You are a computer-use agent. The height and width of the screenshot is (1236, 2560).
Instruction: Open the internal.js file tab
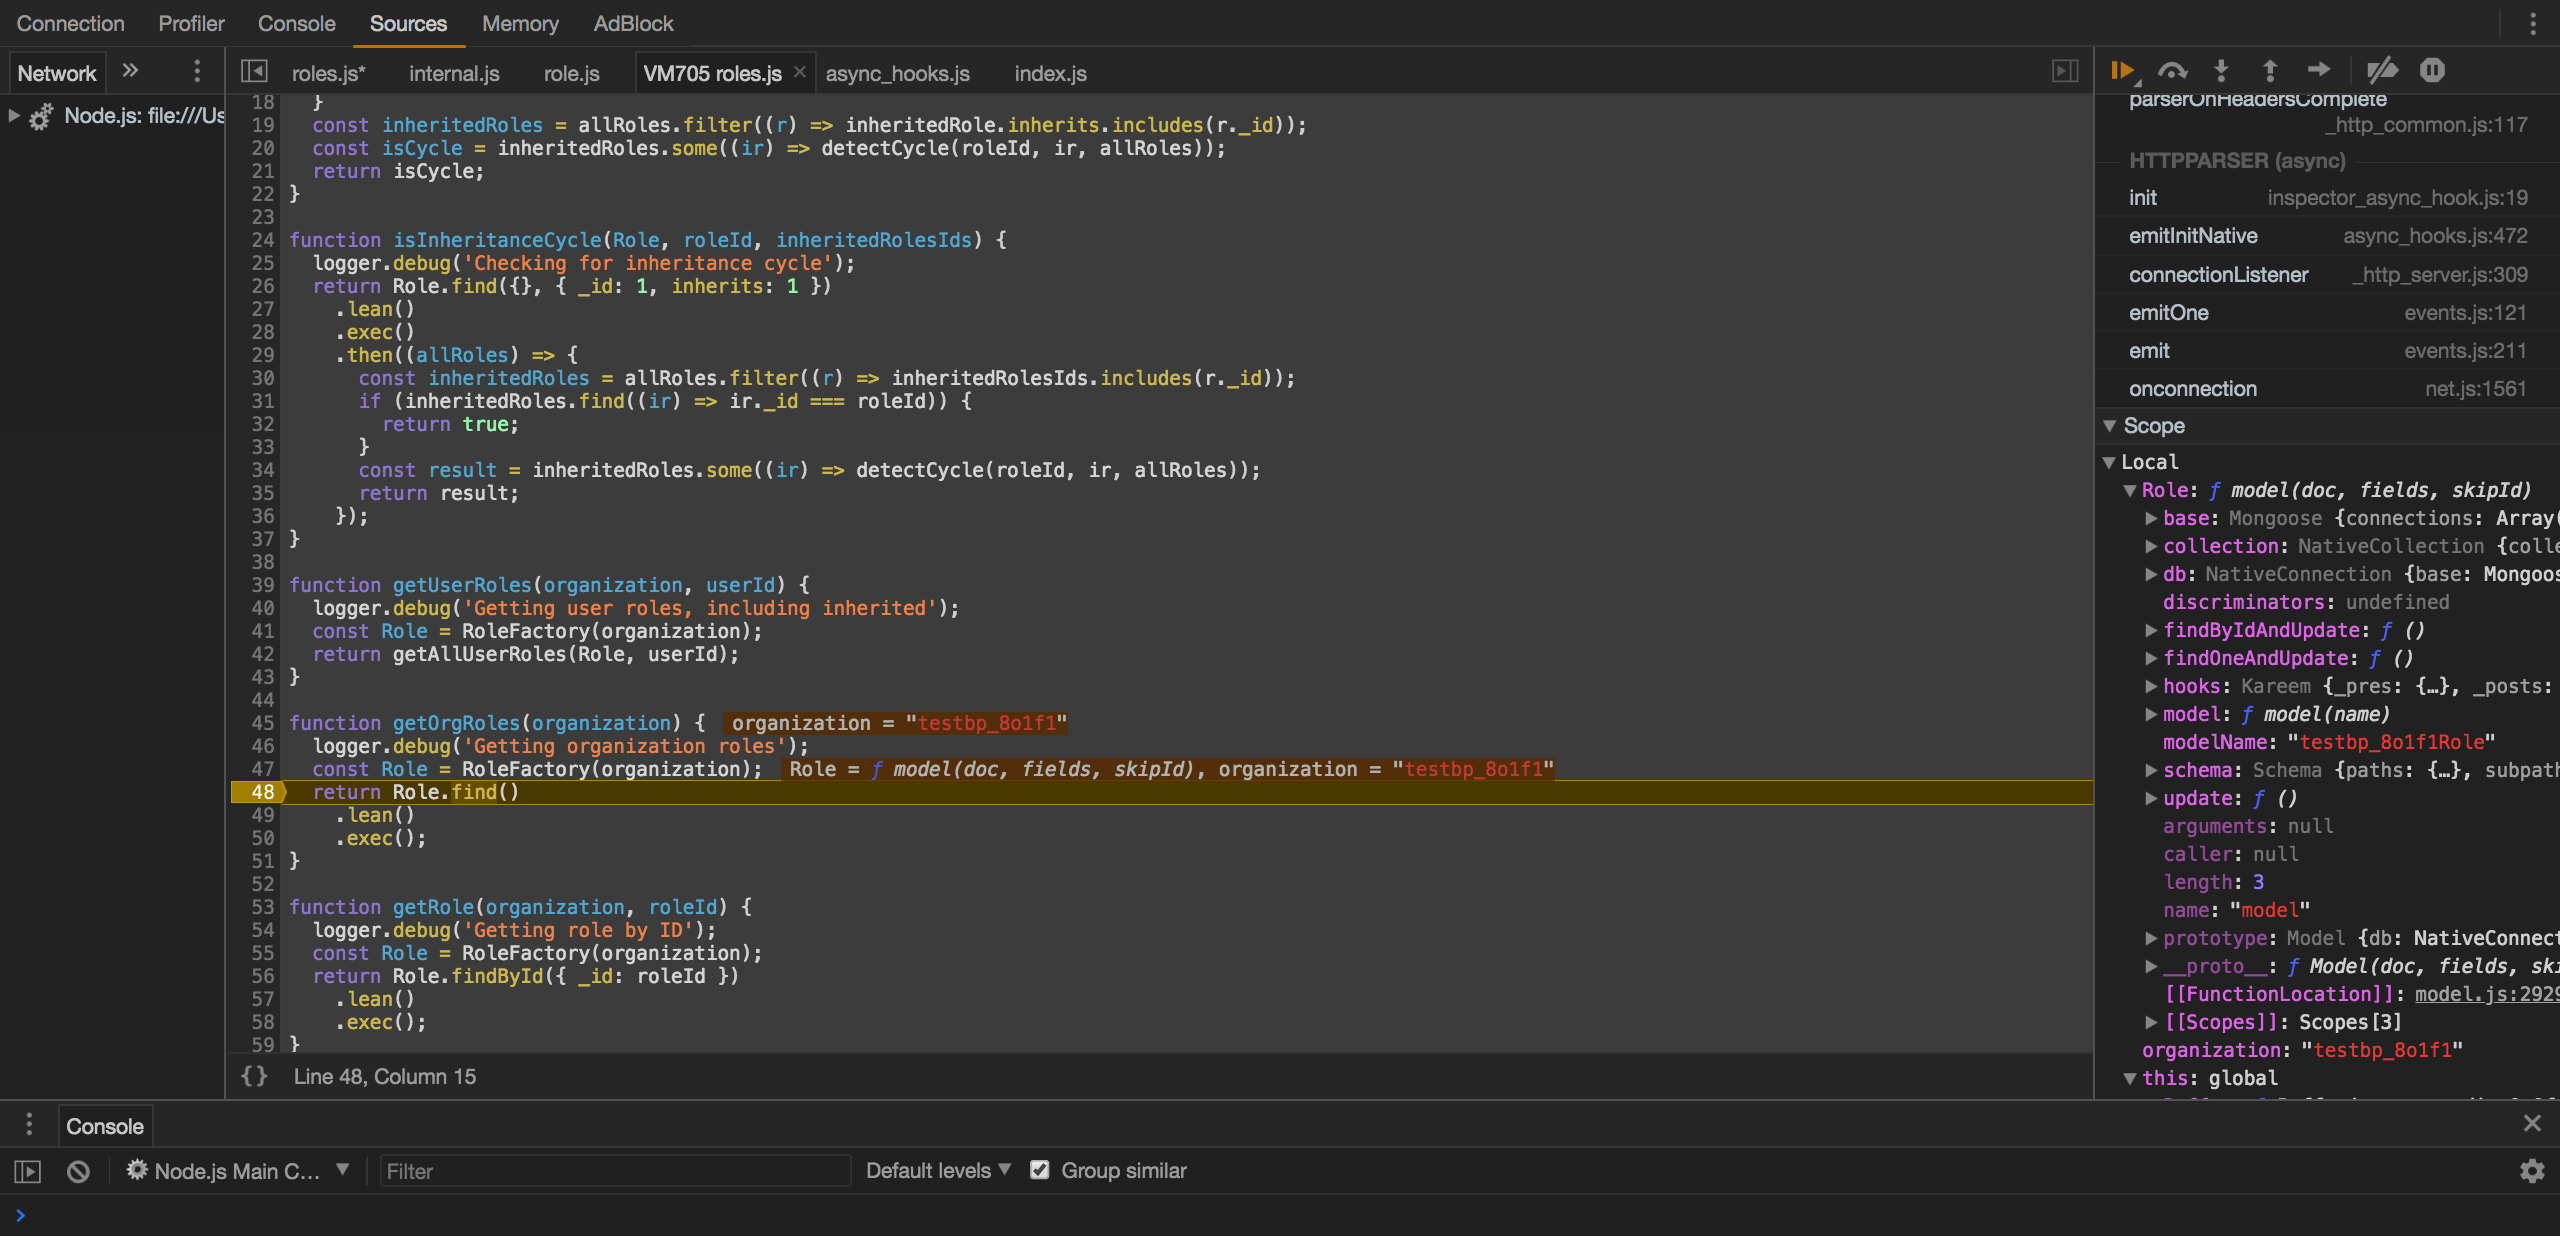click(454, 73)
